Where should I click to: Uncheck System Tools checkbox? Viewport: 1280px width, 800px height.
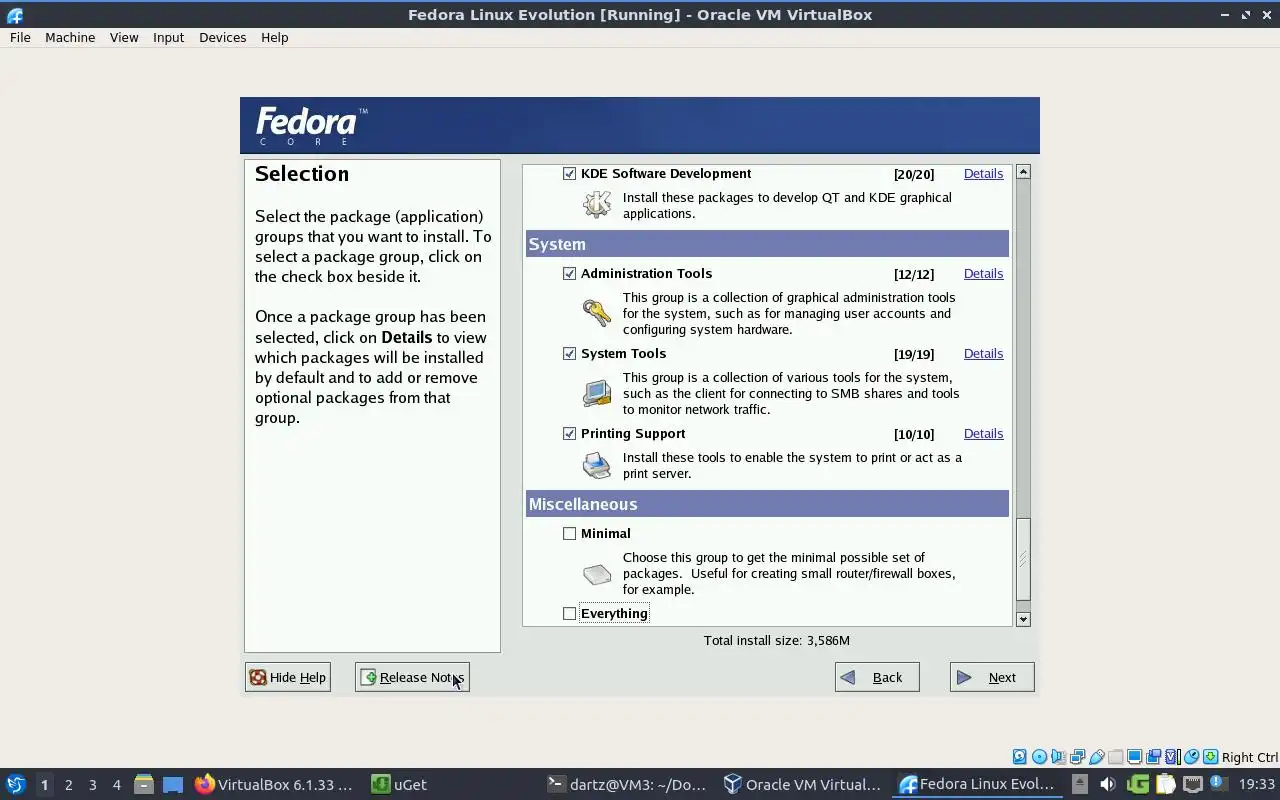pos(569,353)
